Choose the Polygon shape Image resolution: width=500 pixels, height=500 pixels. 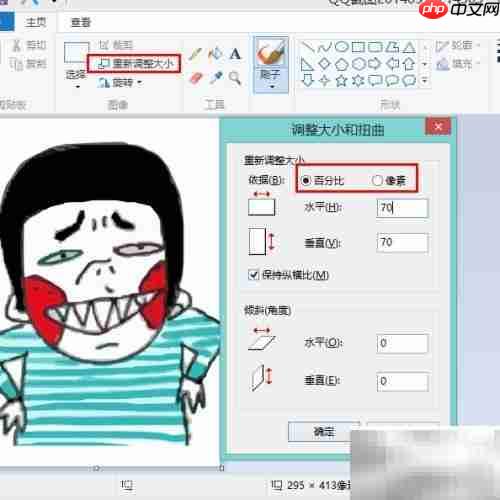(392, 47)
